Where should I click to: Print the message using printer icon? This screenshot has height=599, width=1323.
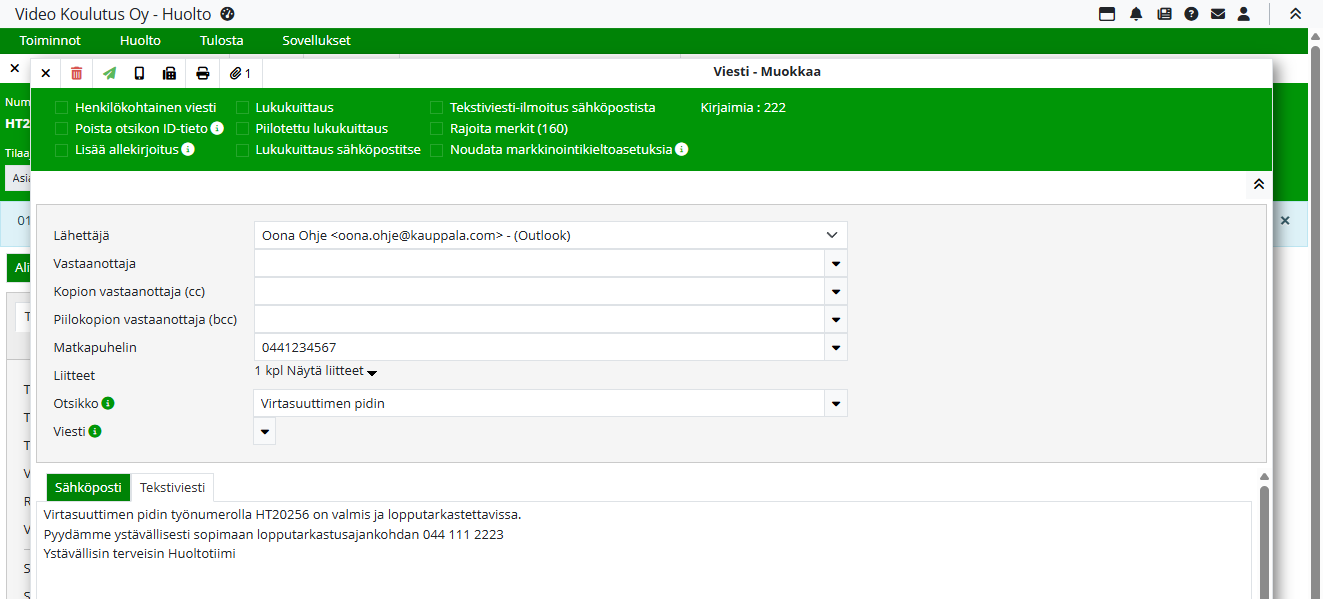pyautogui.click(x=203, y=73)
